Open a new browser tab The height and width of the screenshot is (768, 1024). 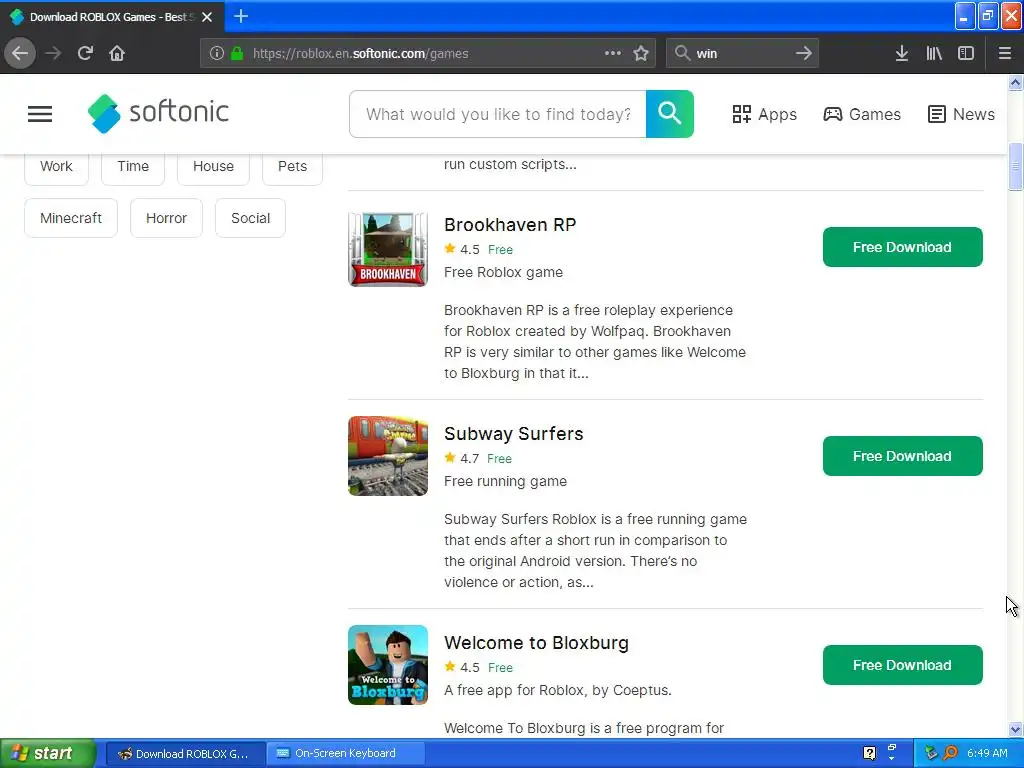click(x=241, y=16)
